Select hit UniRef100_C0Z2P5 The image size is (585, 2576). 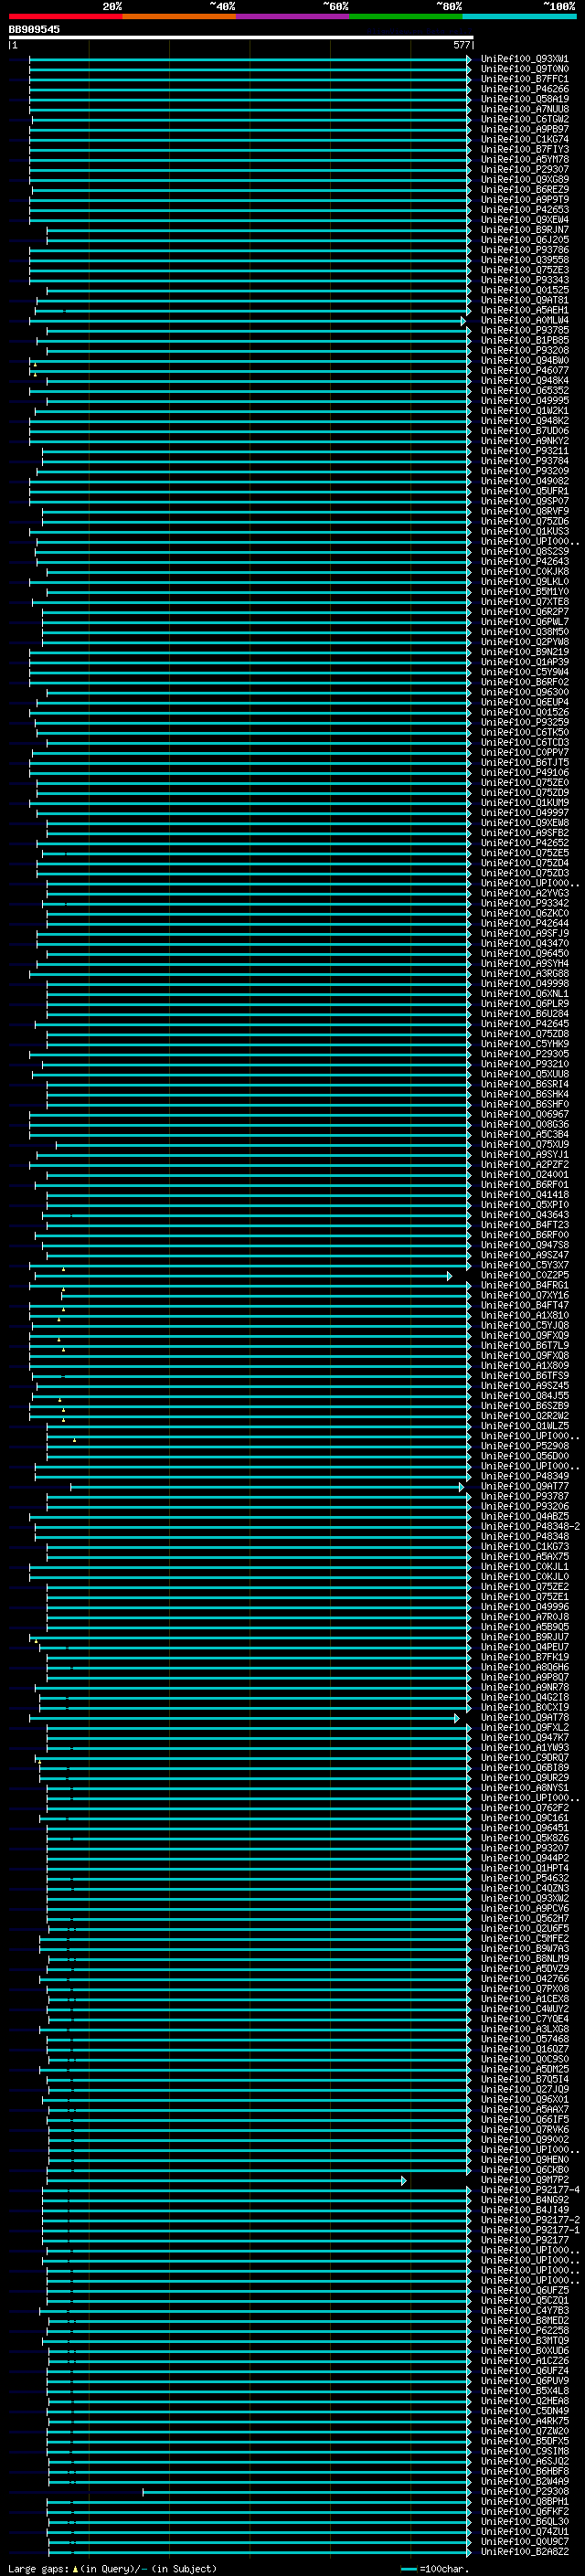point(525,1276)
